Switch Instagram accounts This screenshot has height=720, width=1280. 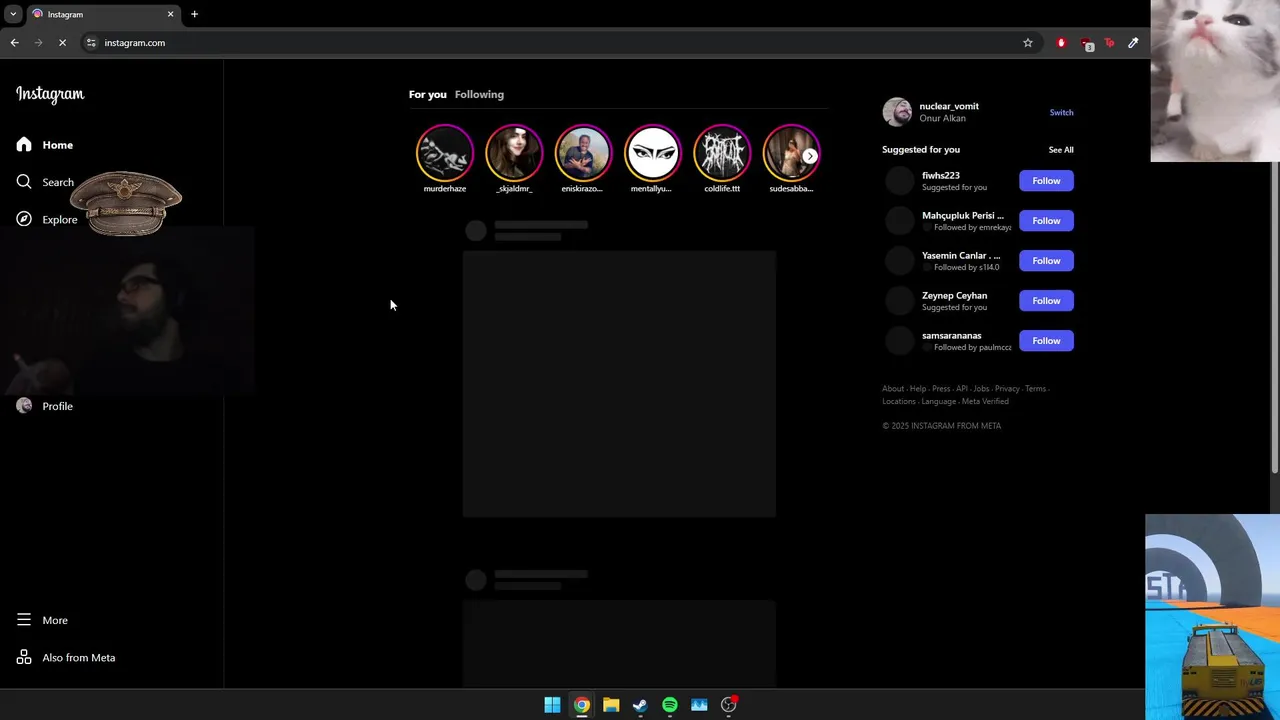(1061, 112)
